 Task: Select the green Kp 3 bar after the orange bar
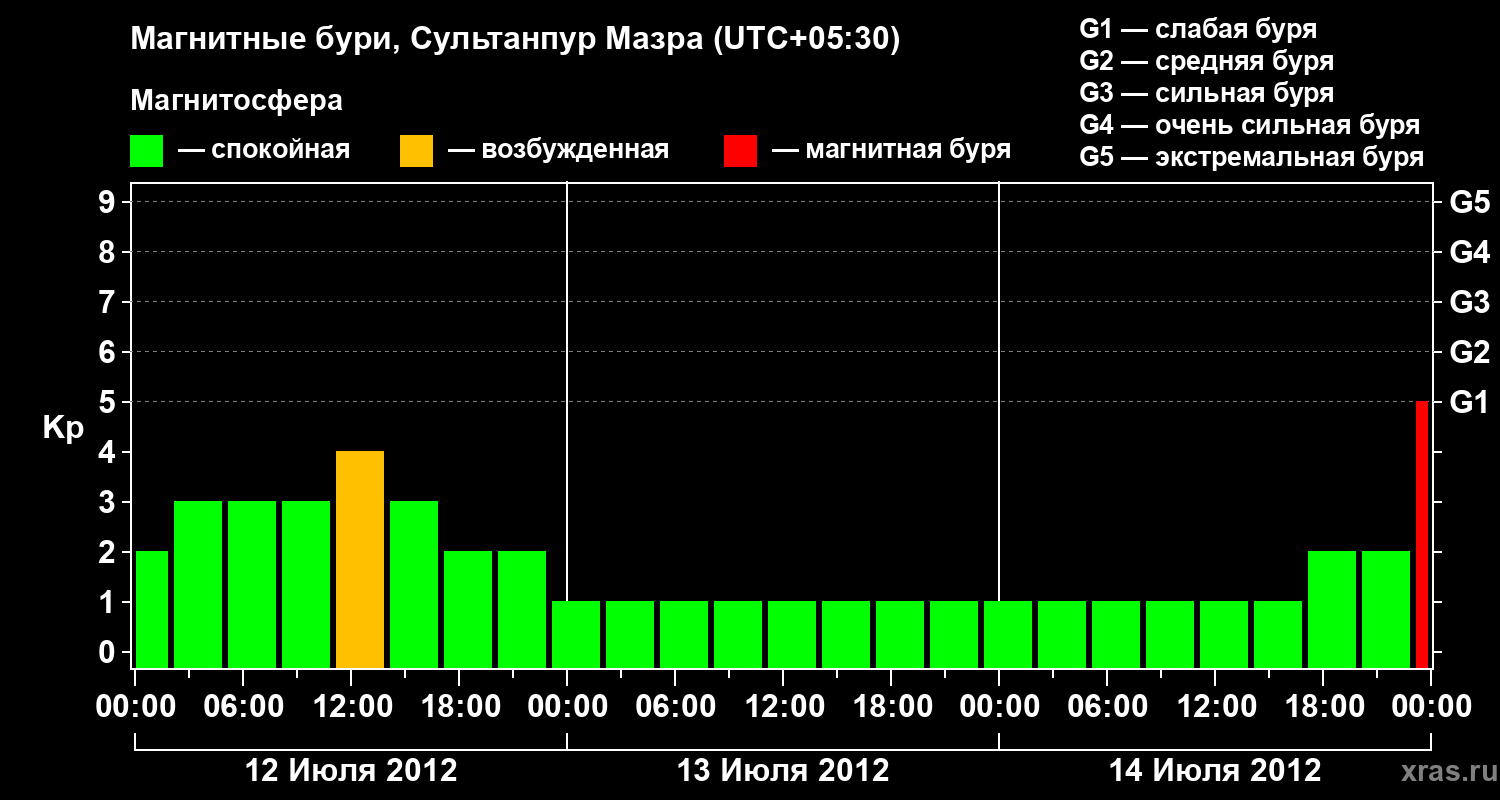coord(414,585)
